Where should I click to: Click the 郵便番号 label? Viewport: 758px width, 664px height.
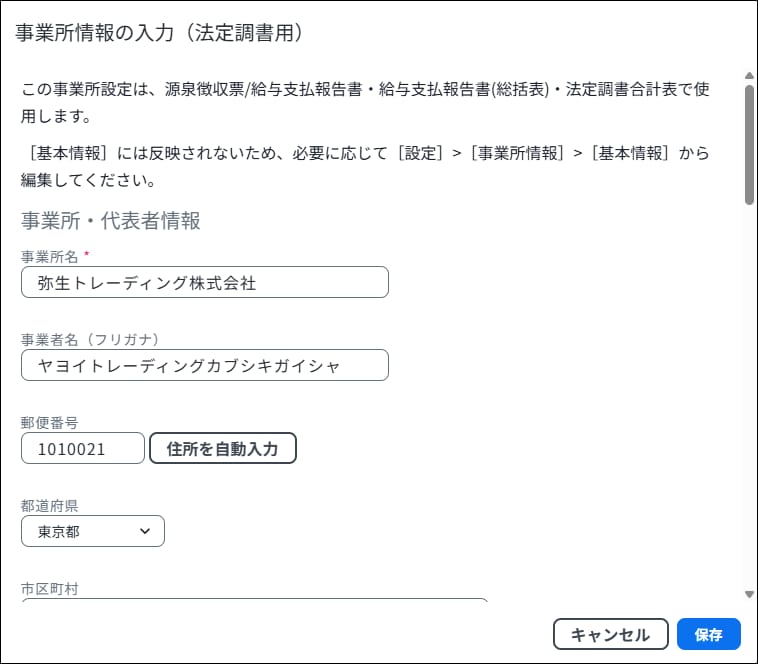point(49,422)
